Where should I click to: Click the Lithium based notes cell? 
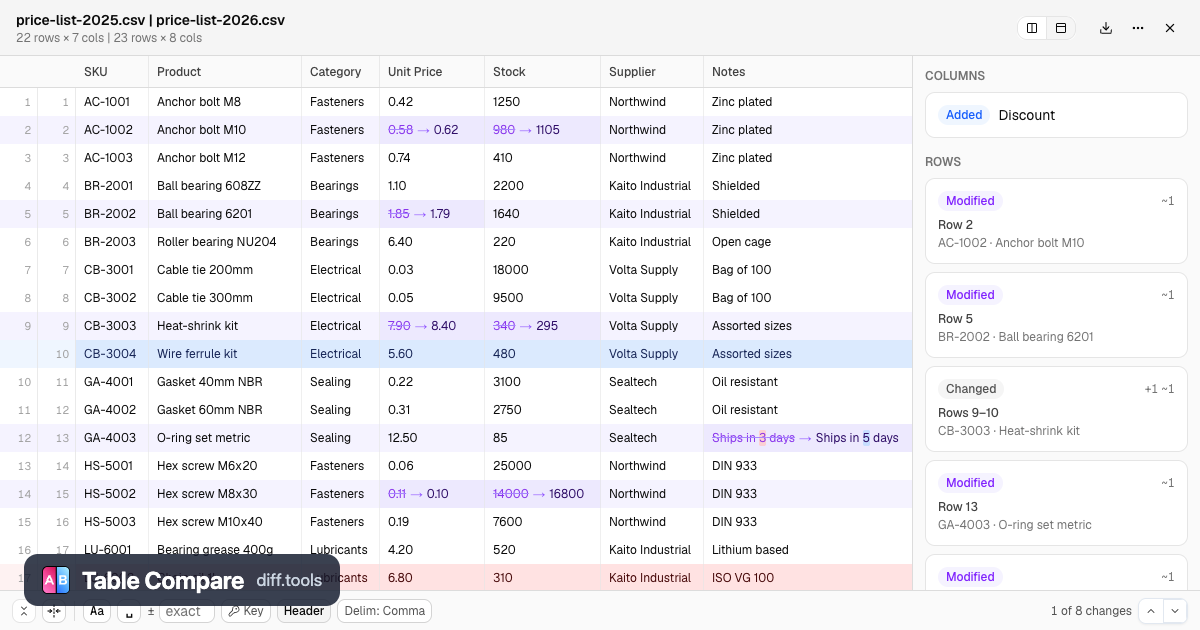click(x=808, y=550)
